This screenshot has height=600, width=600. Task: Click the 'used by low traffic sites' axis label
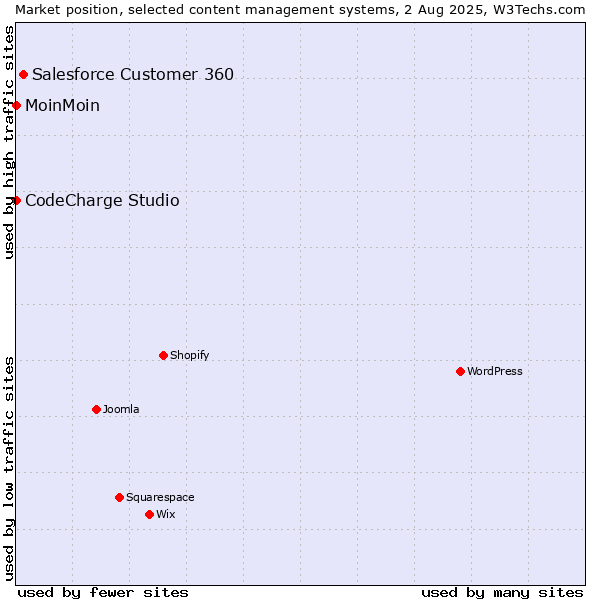(x=8, y=469)
